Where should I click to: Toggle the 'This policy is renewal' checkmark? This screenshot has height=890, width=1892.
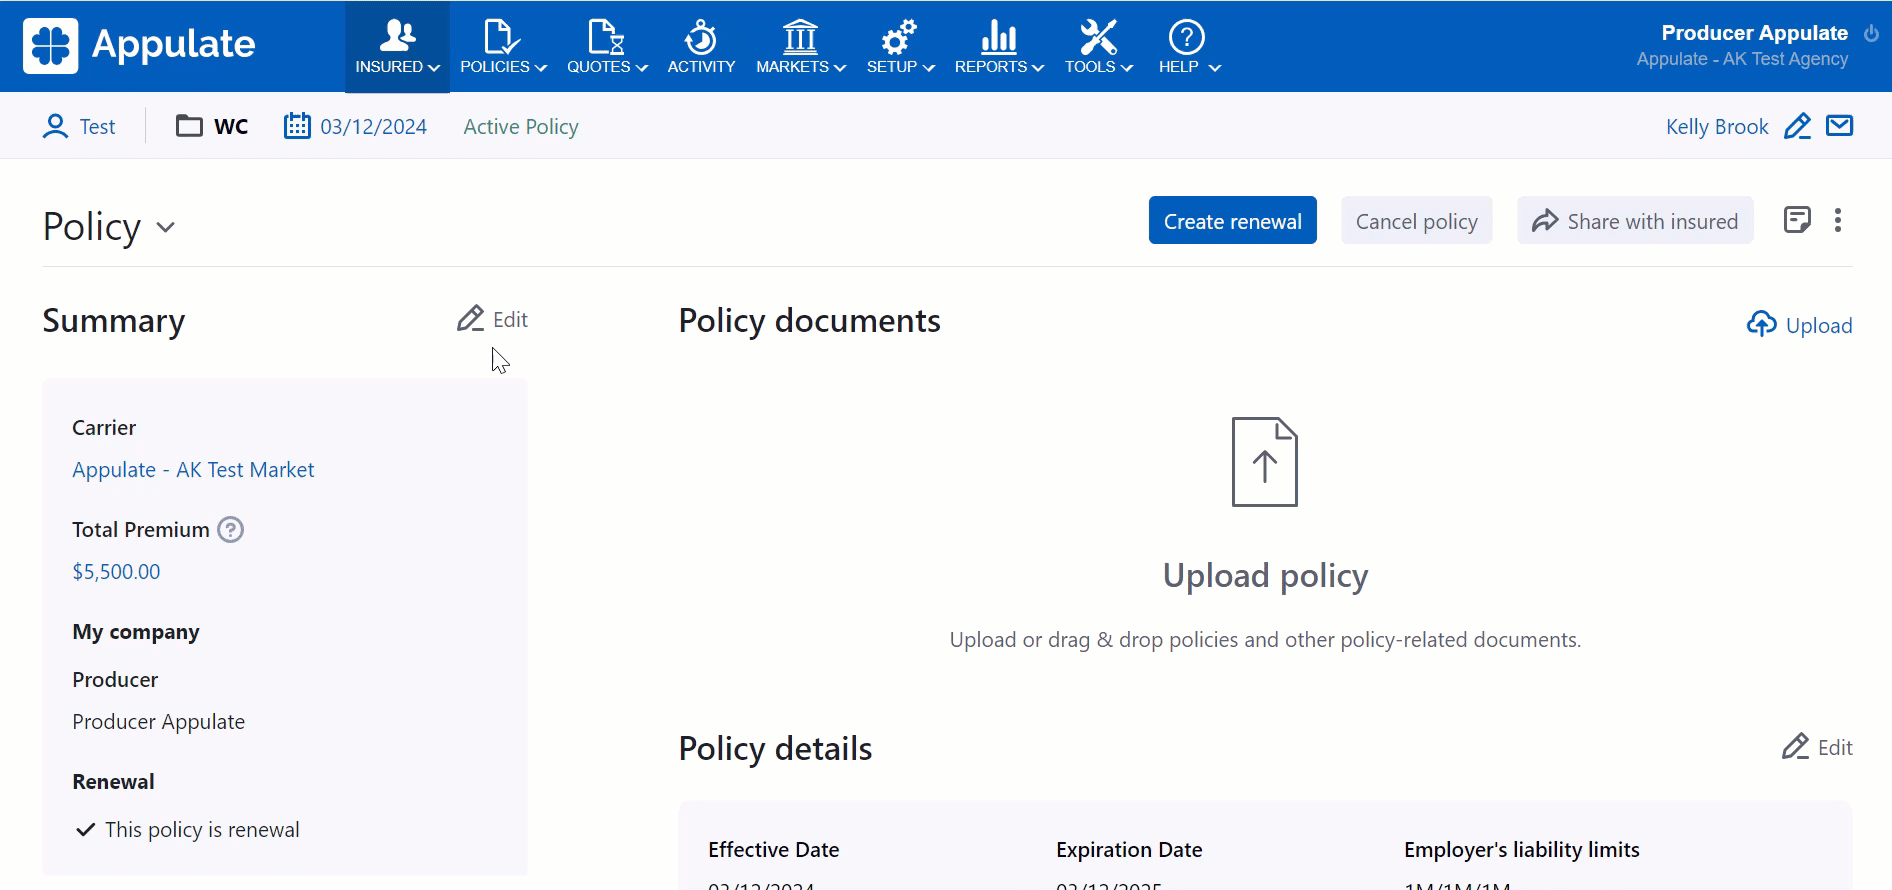click(x=86, y=830)
